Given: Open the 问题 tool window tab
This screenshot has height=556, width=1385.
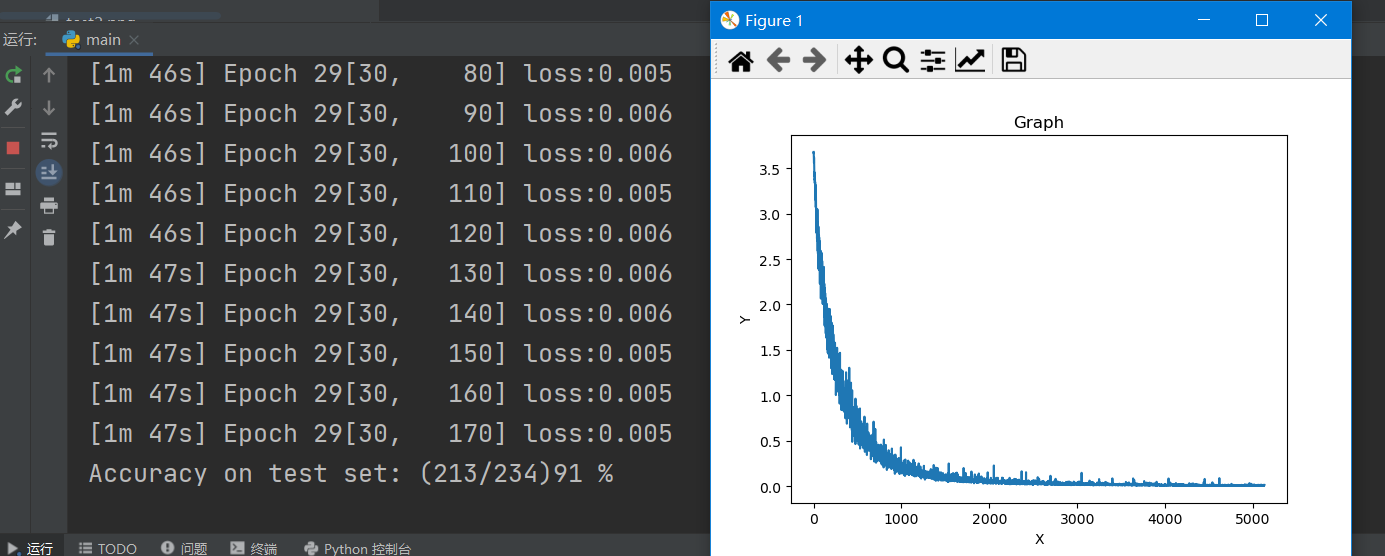Looking at the screenshot, I should coord(184,548).
